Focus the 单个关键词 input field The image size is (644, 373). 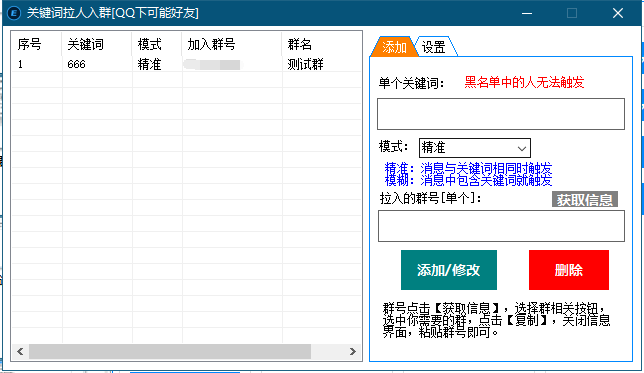click(x=501, y=114)
